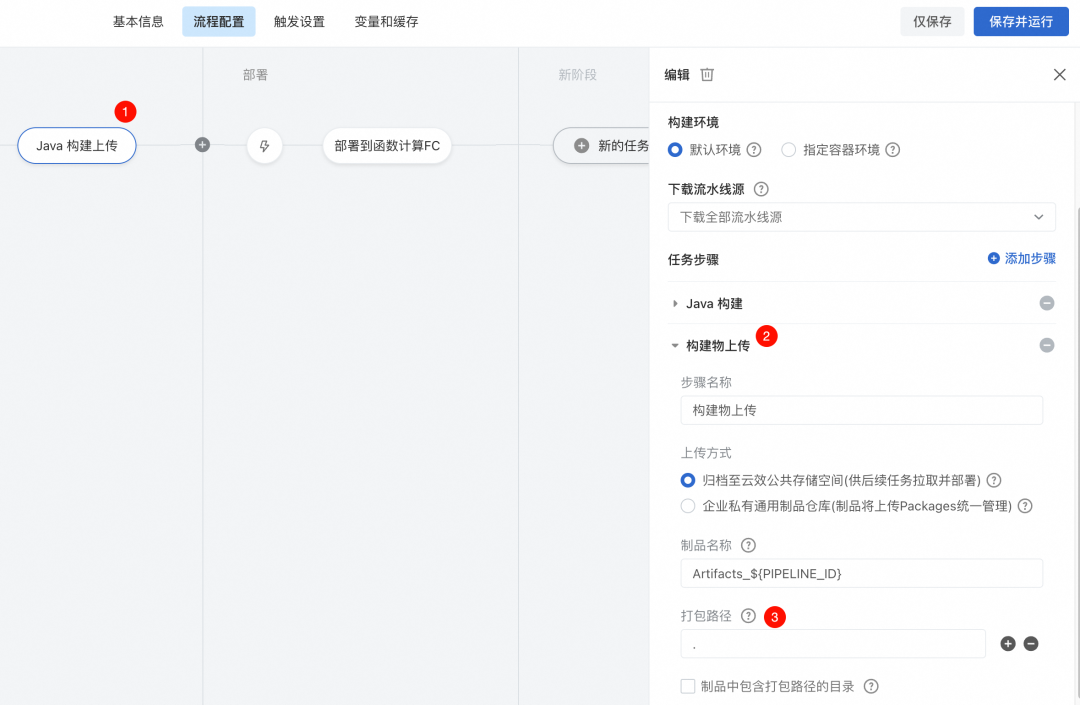Open the 变量和缓存 tab
The image size is (1080, 705).
(x=386, y=21)
